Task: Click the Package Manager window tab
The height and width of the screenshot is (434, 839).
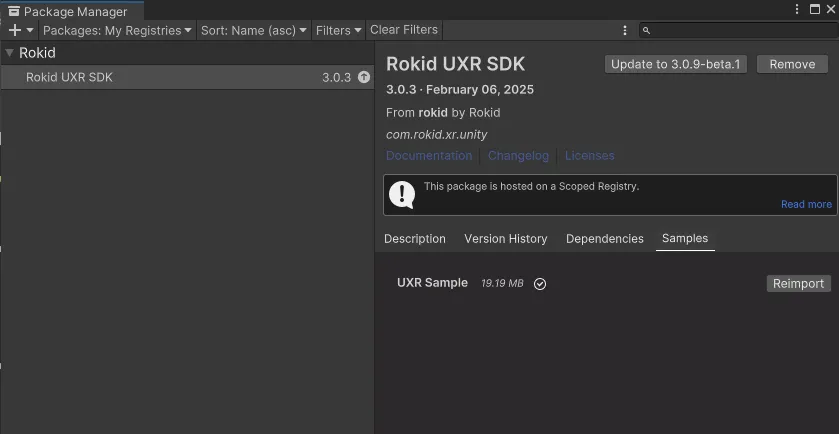Action: (x=72, y=11)
